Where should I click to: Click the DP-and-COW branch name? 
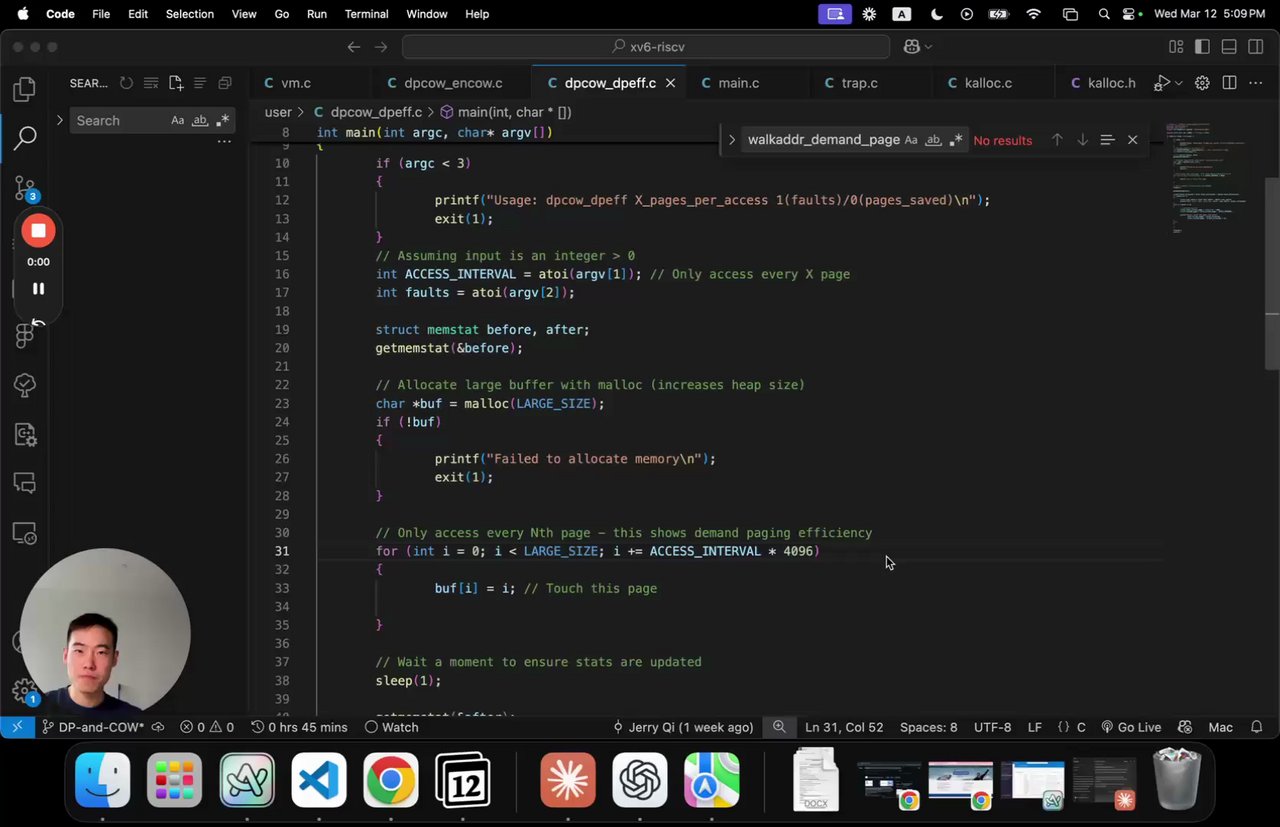pos(100,727)
